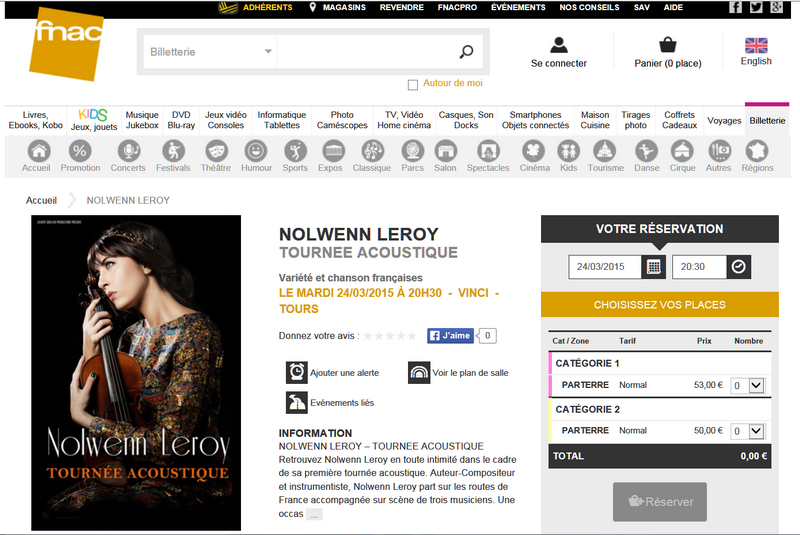Open the Kids icon in Billetterie bar
Viewport: 800px width, 535px height.
click(x=568, y=151)
